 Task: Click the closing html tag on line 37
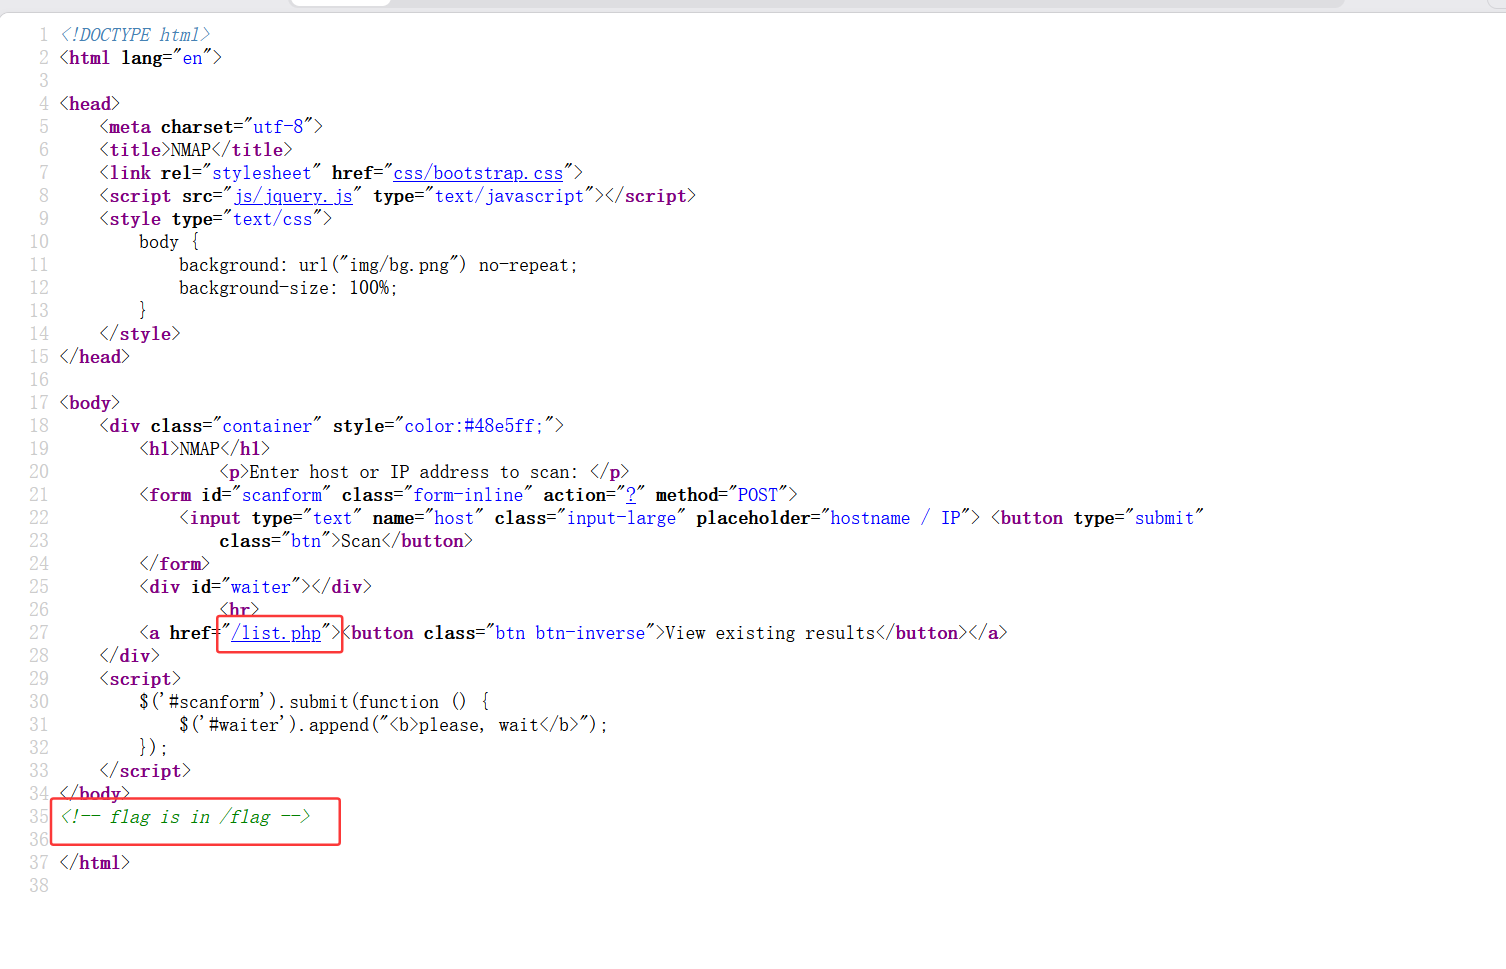click(x=95, y=863)
